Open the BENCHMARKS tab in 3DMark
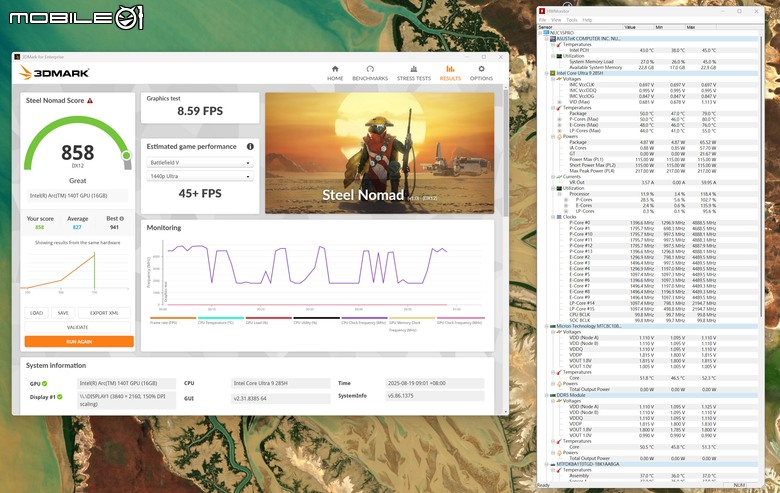 coord(370,73)
